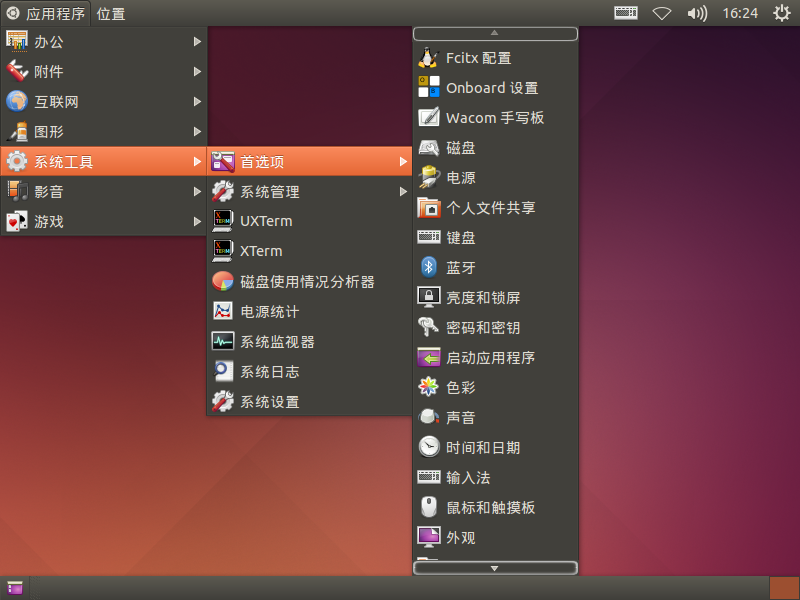Viewport: 800px width, 600px height.
Task: Open 个人文件共享 folder icon
Action: (429, 208)
